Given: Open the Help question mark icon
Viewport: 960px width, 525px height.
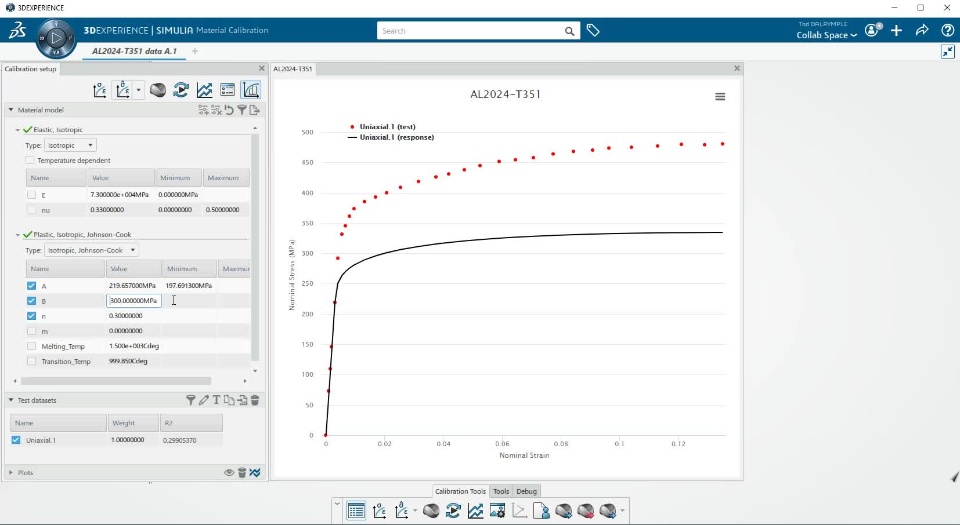Looking at the screenshot, I should 947,30.
